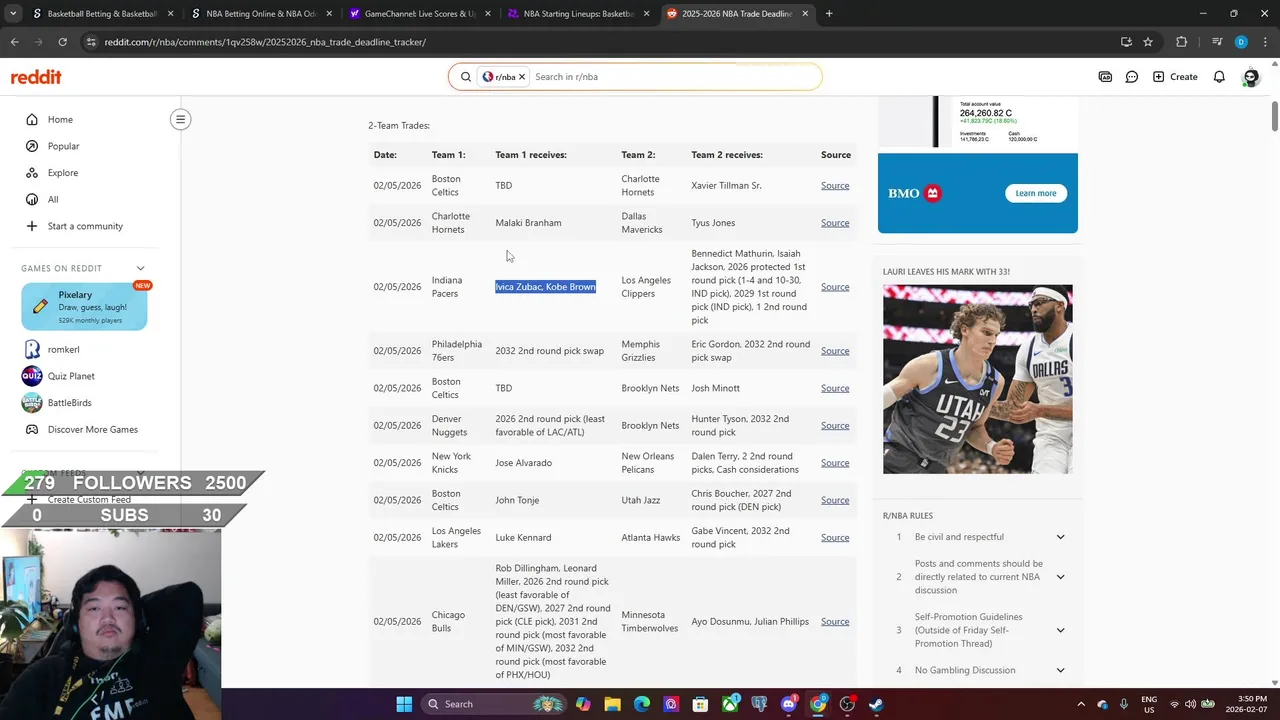1280x720 pixels.
Task: Bookmark this page with the star
Action: [1148, 42]
